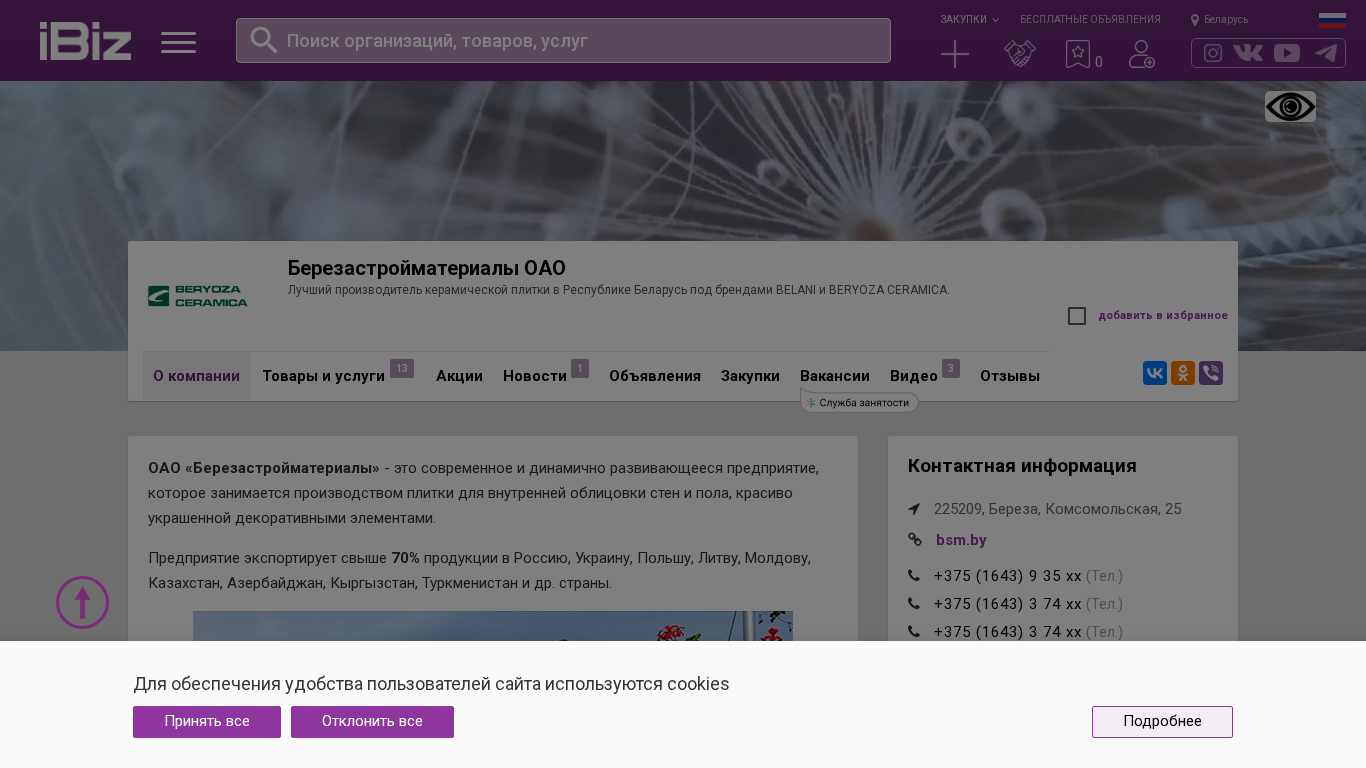Open the YouTube channel icon
Image resolution: width=1366 pixels, height=768 pixels.
tap(1287, 53)
